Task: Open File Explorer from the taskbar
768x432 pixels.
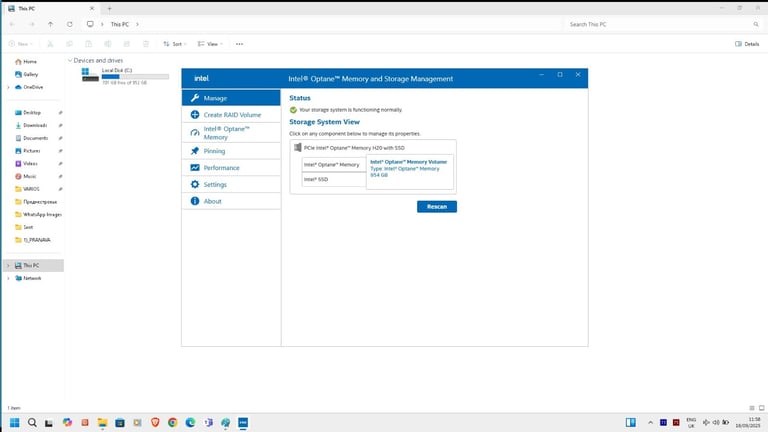Action: (102, 422)
